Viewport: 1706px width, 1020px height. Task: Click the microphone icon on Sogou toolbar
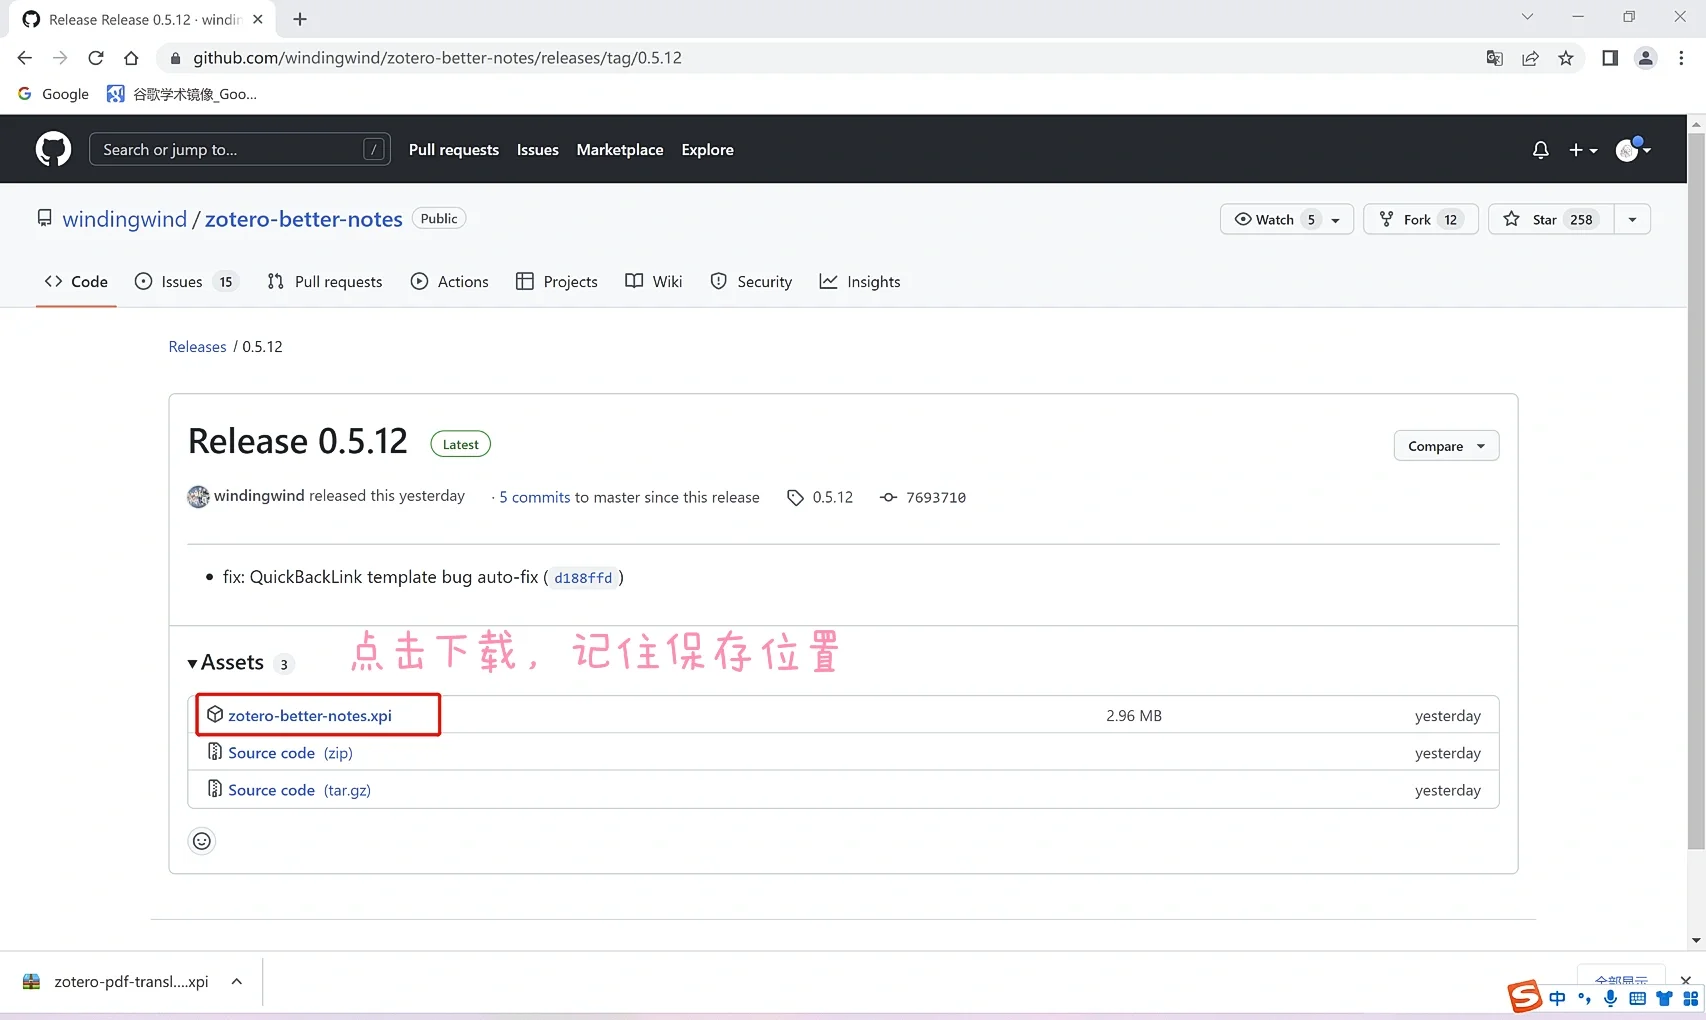[1610, 997]
